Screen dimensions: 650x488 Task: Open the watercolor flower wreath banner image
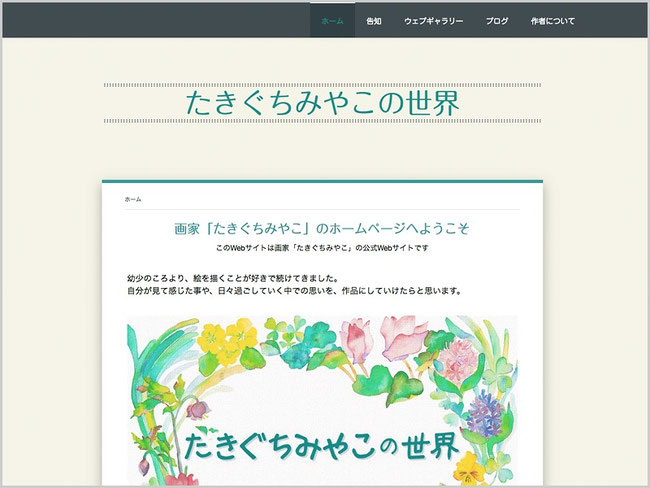322,401
